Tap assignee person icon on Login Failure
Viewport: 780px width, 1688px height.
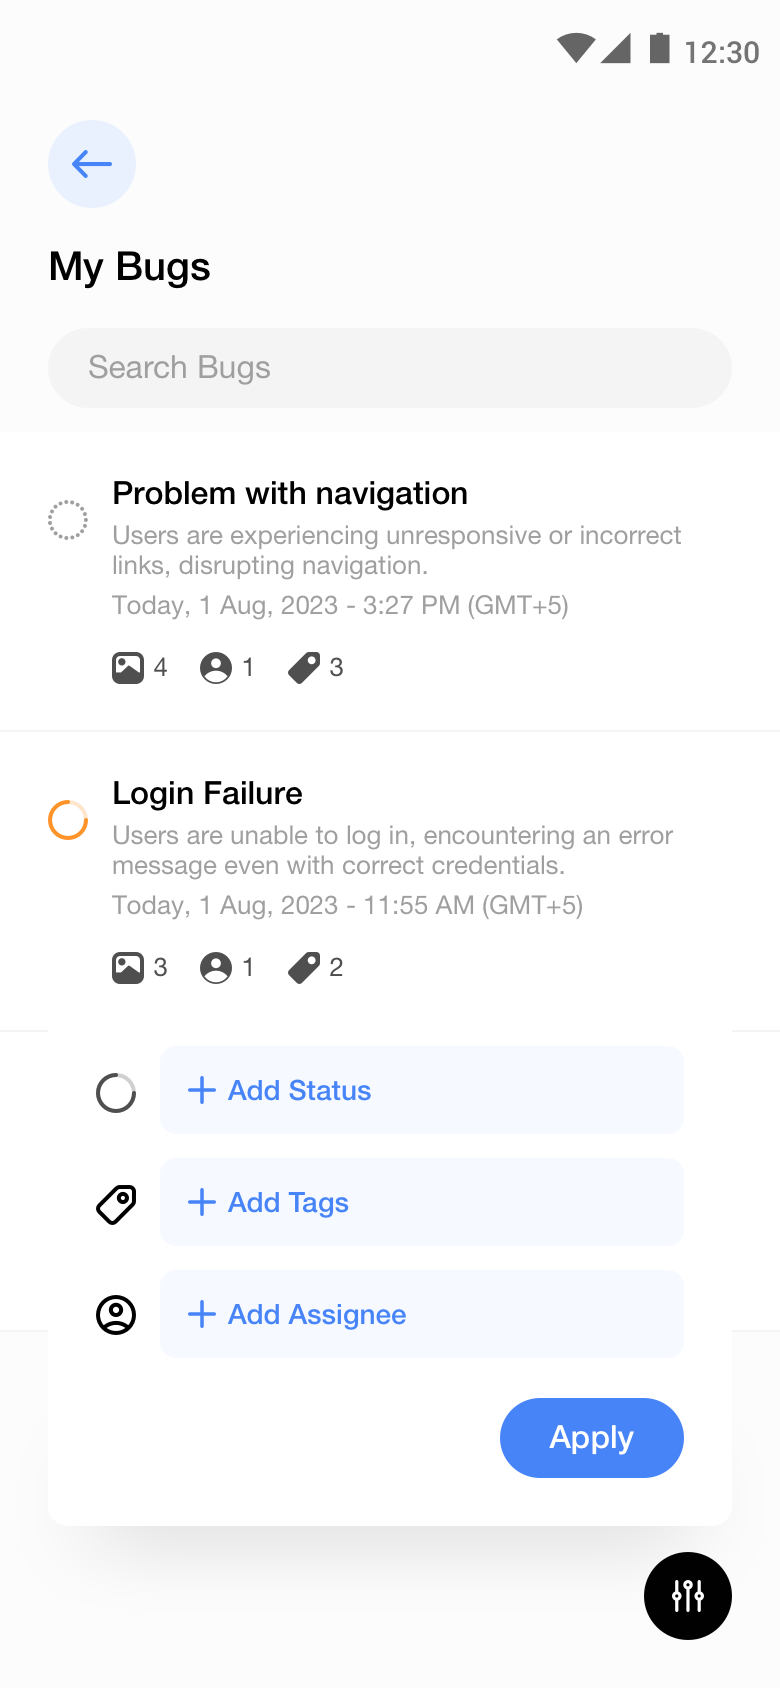click(x=216, y=968)
